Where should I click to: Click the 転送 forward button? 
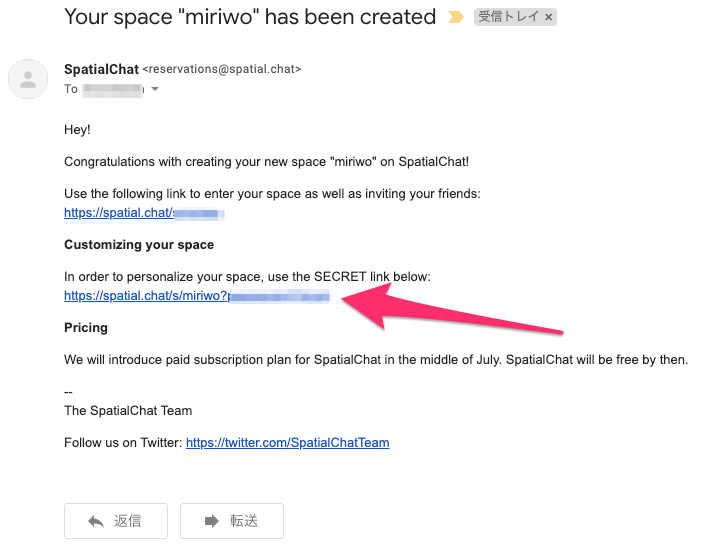(232, 521)
